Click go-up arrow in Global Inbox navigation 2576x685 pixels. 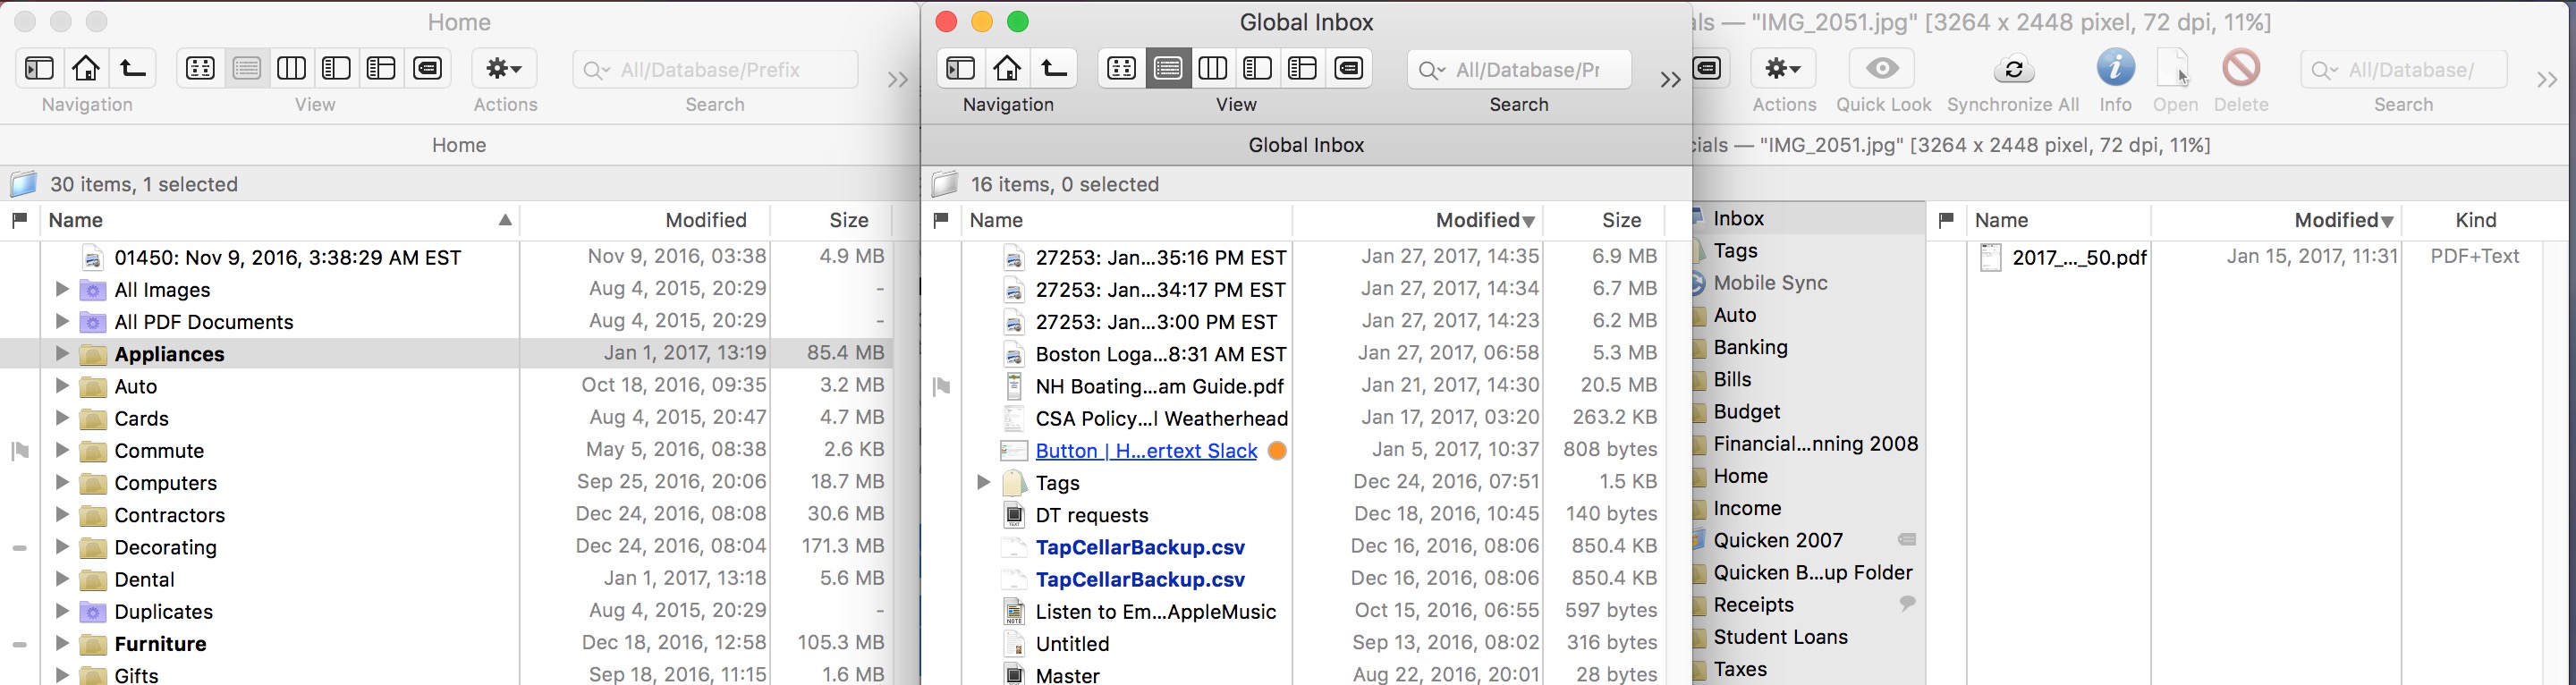(x=1053, y=68)
